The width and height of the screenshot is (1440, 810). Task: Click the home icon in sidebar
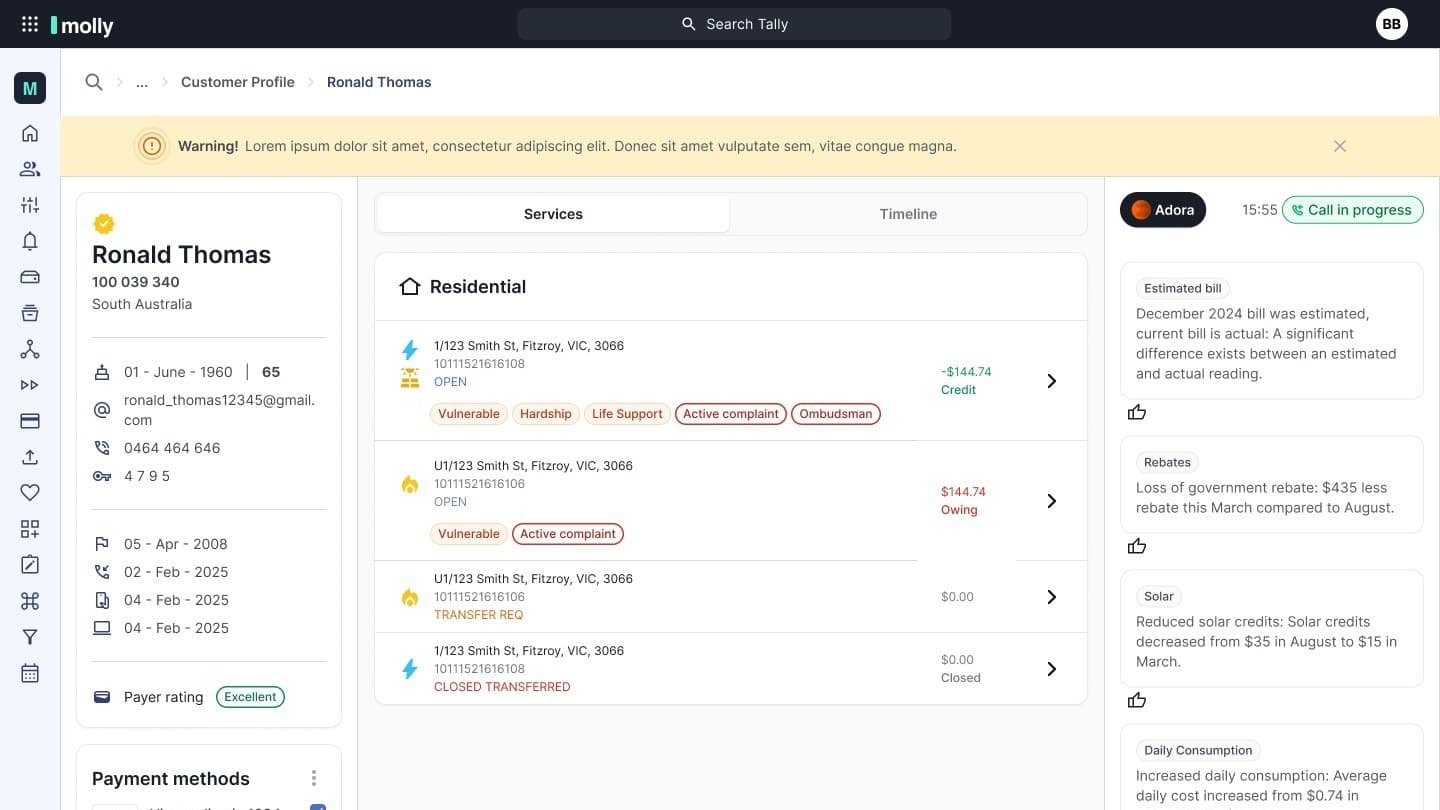(x=30, y=133)
